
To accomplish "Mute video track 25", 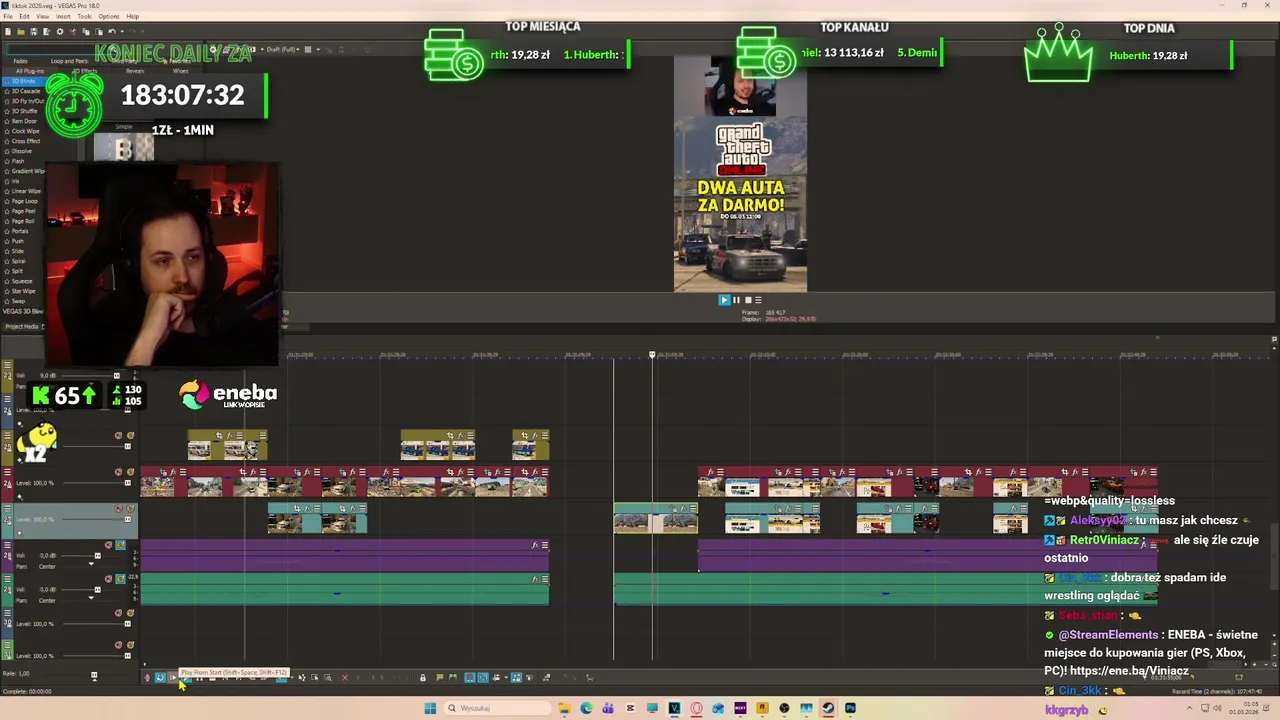I will 118,435.
